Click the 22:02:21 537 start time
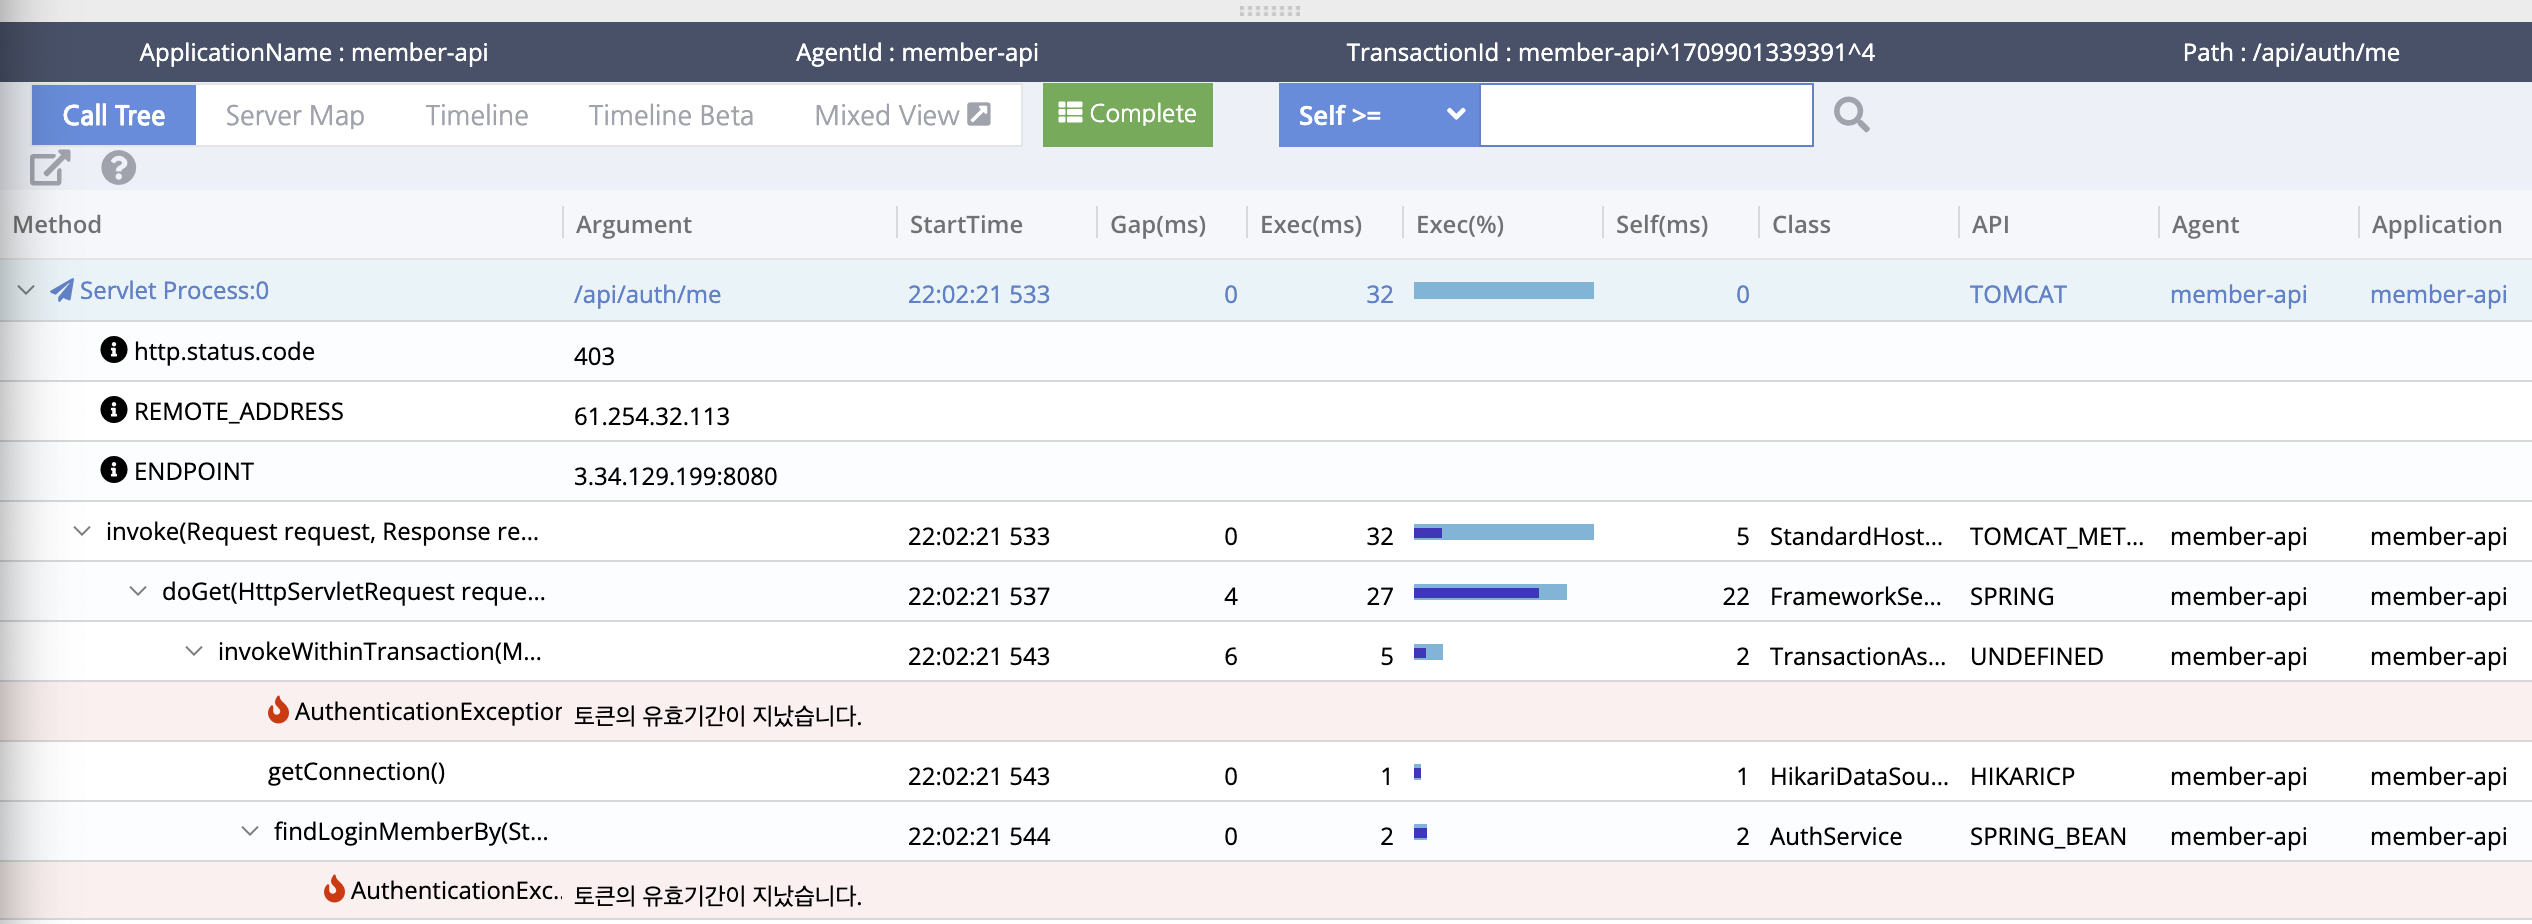 click(x=979, y=596)
